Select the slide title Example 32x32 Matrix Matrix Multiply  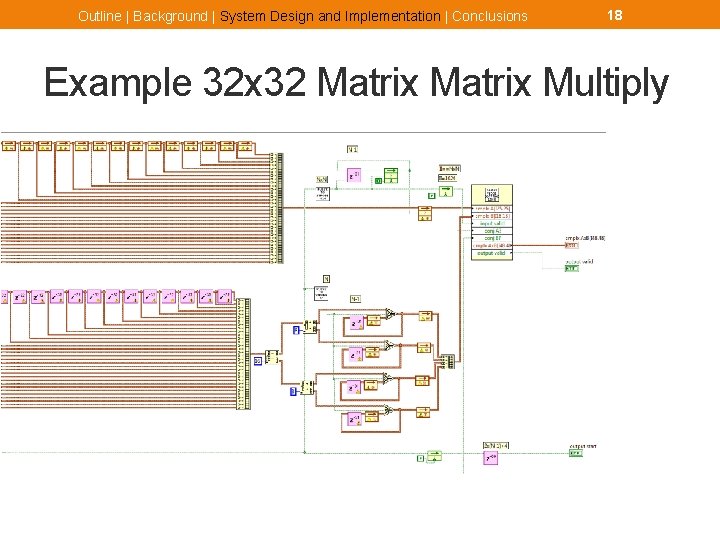[x=356, y=83]
